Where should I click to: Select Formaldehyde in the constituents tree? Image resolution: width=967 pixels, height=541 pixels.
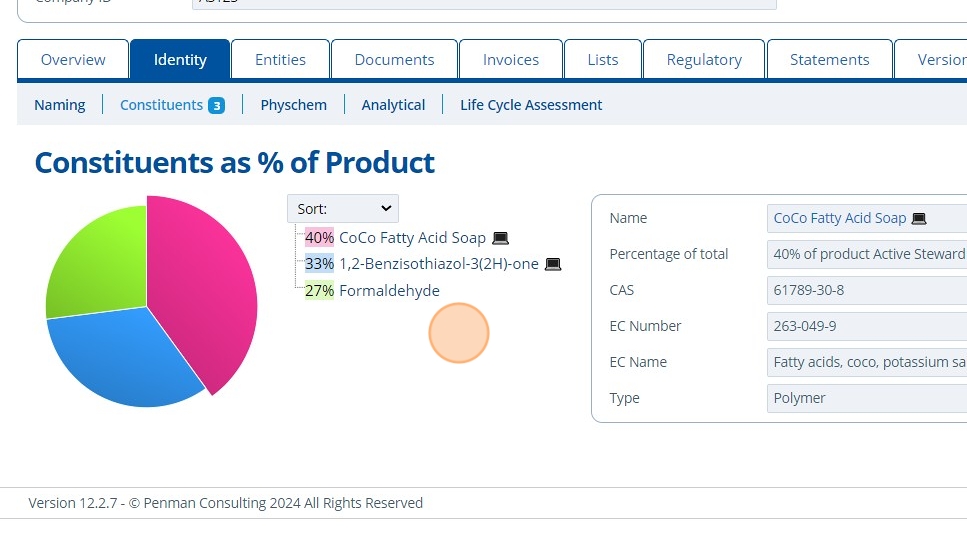coord(389,291)
